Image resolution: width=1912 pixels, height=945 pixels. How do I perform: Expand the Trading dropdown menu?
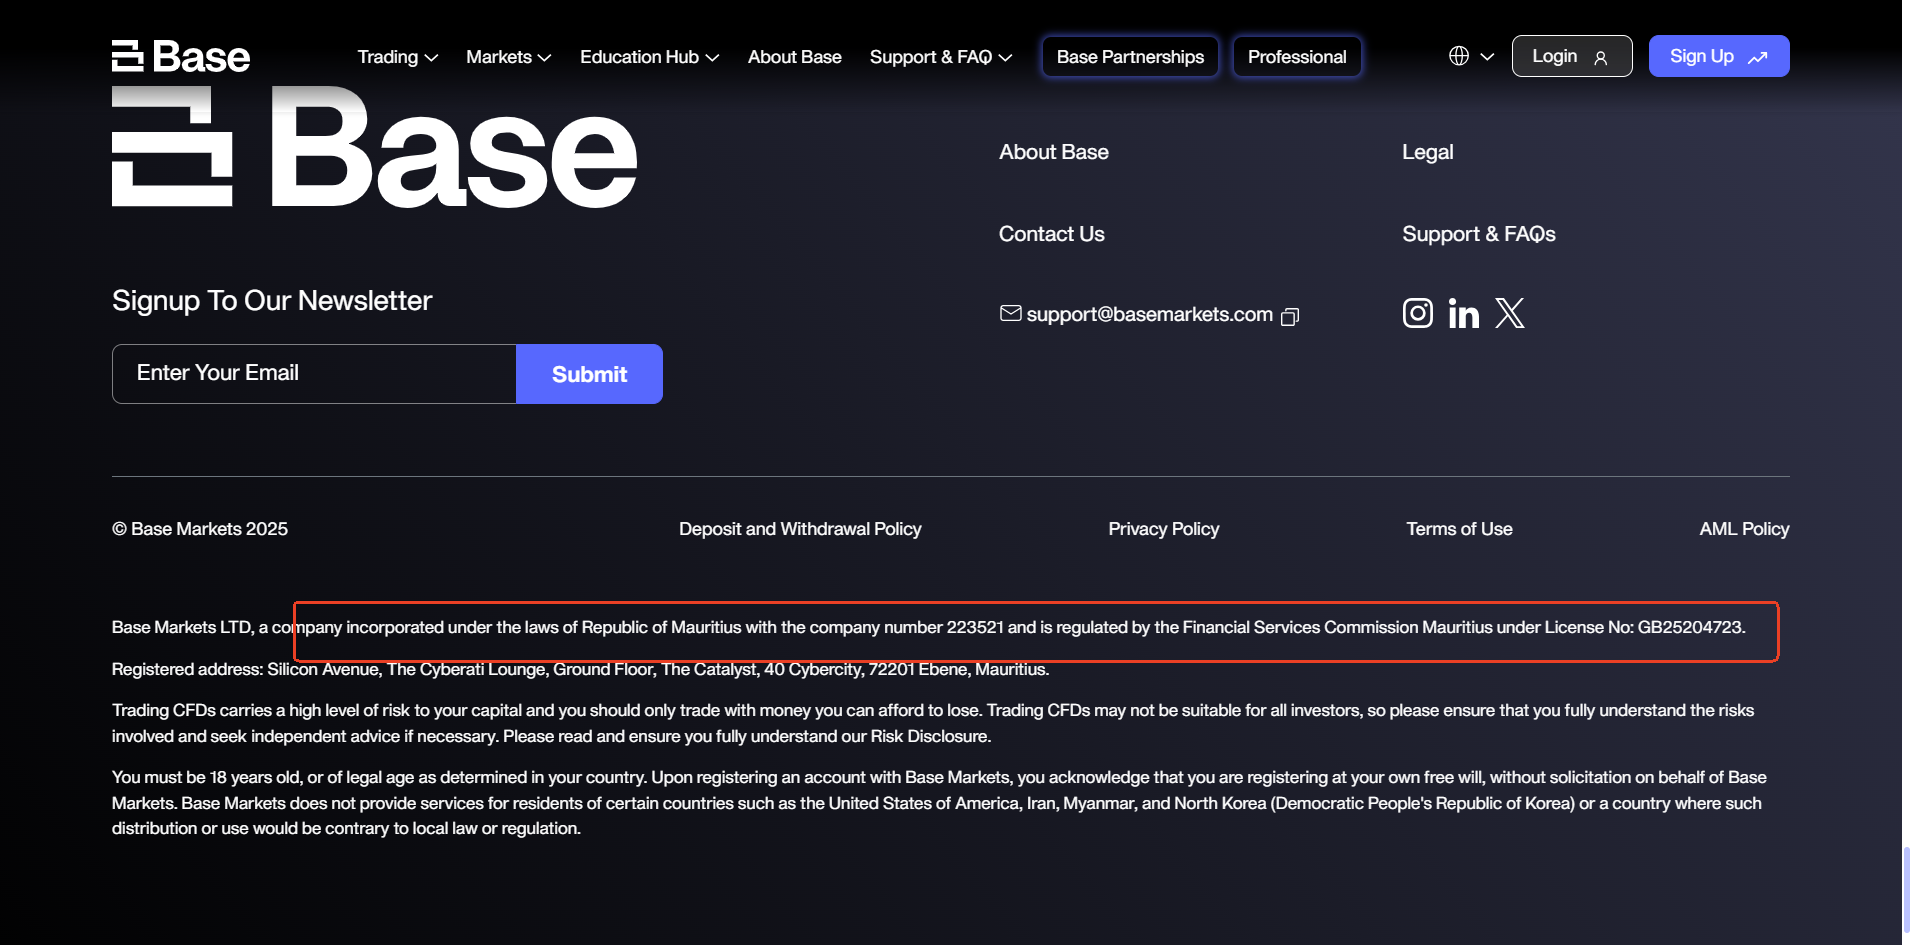point(397,57)
